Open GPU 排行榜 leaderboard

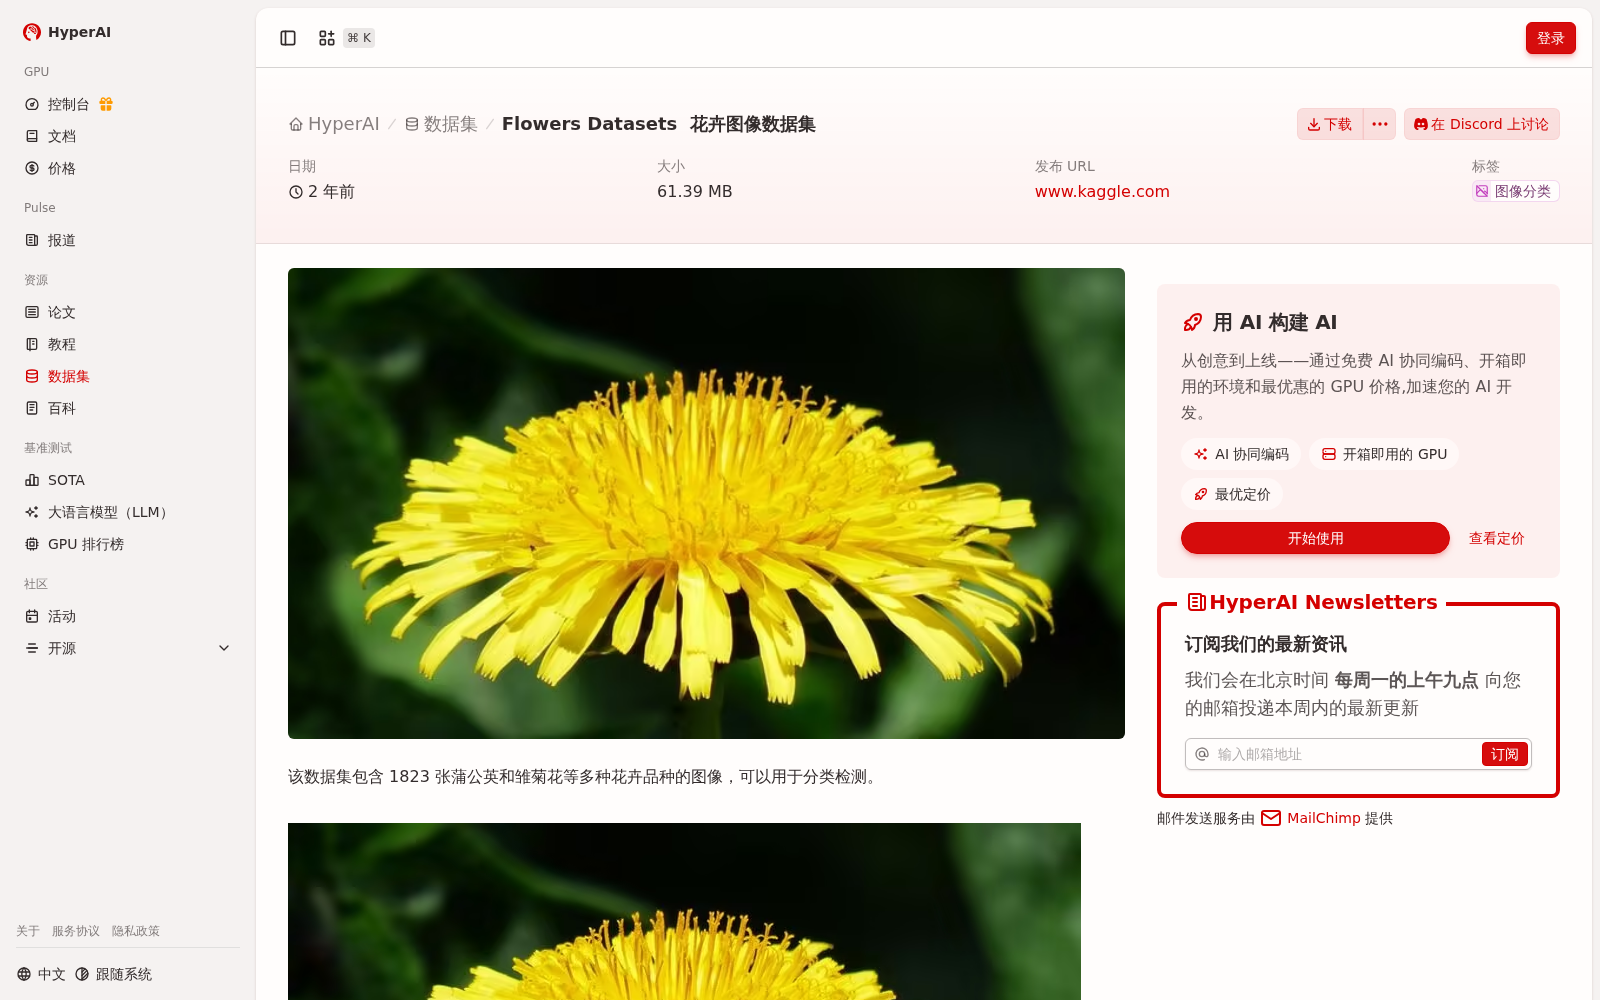pos(128,544)
